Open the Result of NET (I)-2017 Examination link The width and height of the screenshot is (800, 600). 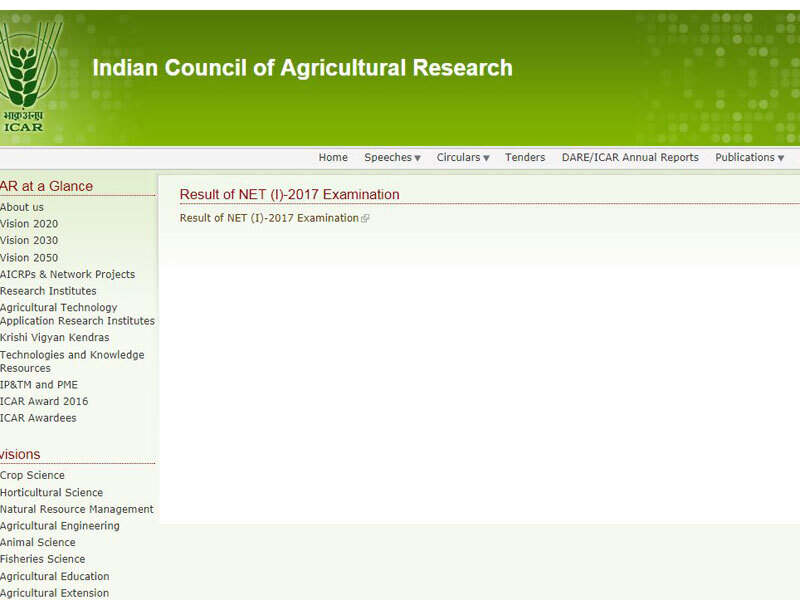(269, 218)
